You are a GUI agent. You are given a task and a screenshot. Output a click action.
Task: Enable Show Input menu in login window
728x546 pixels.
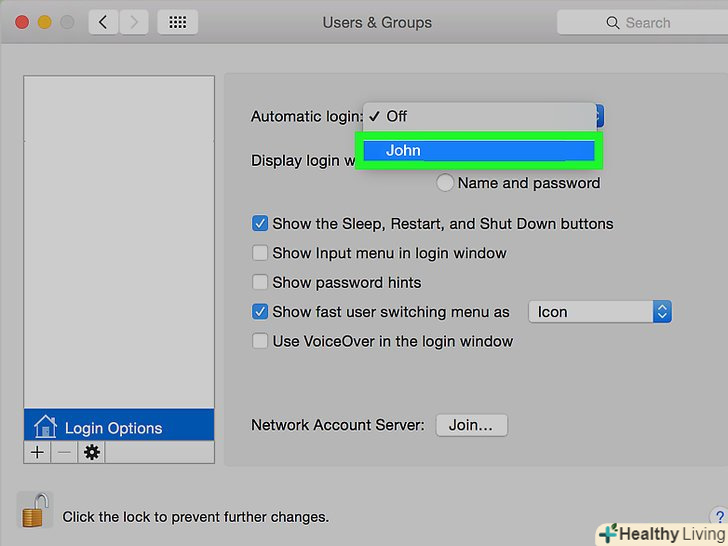click(260, 253)
